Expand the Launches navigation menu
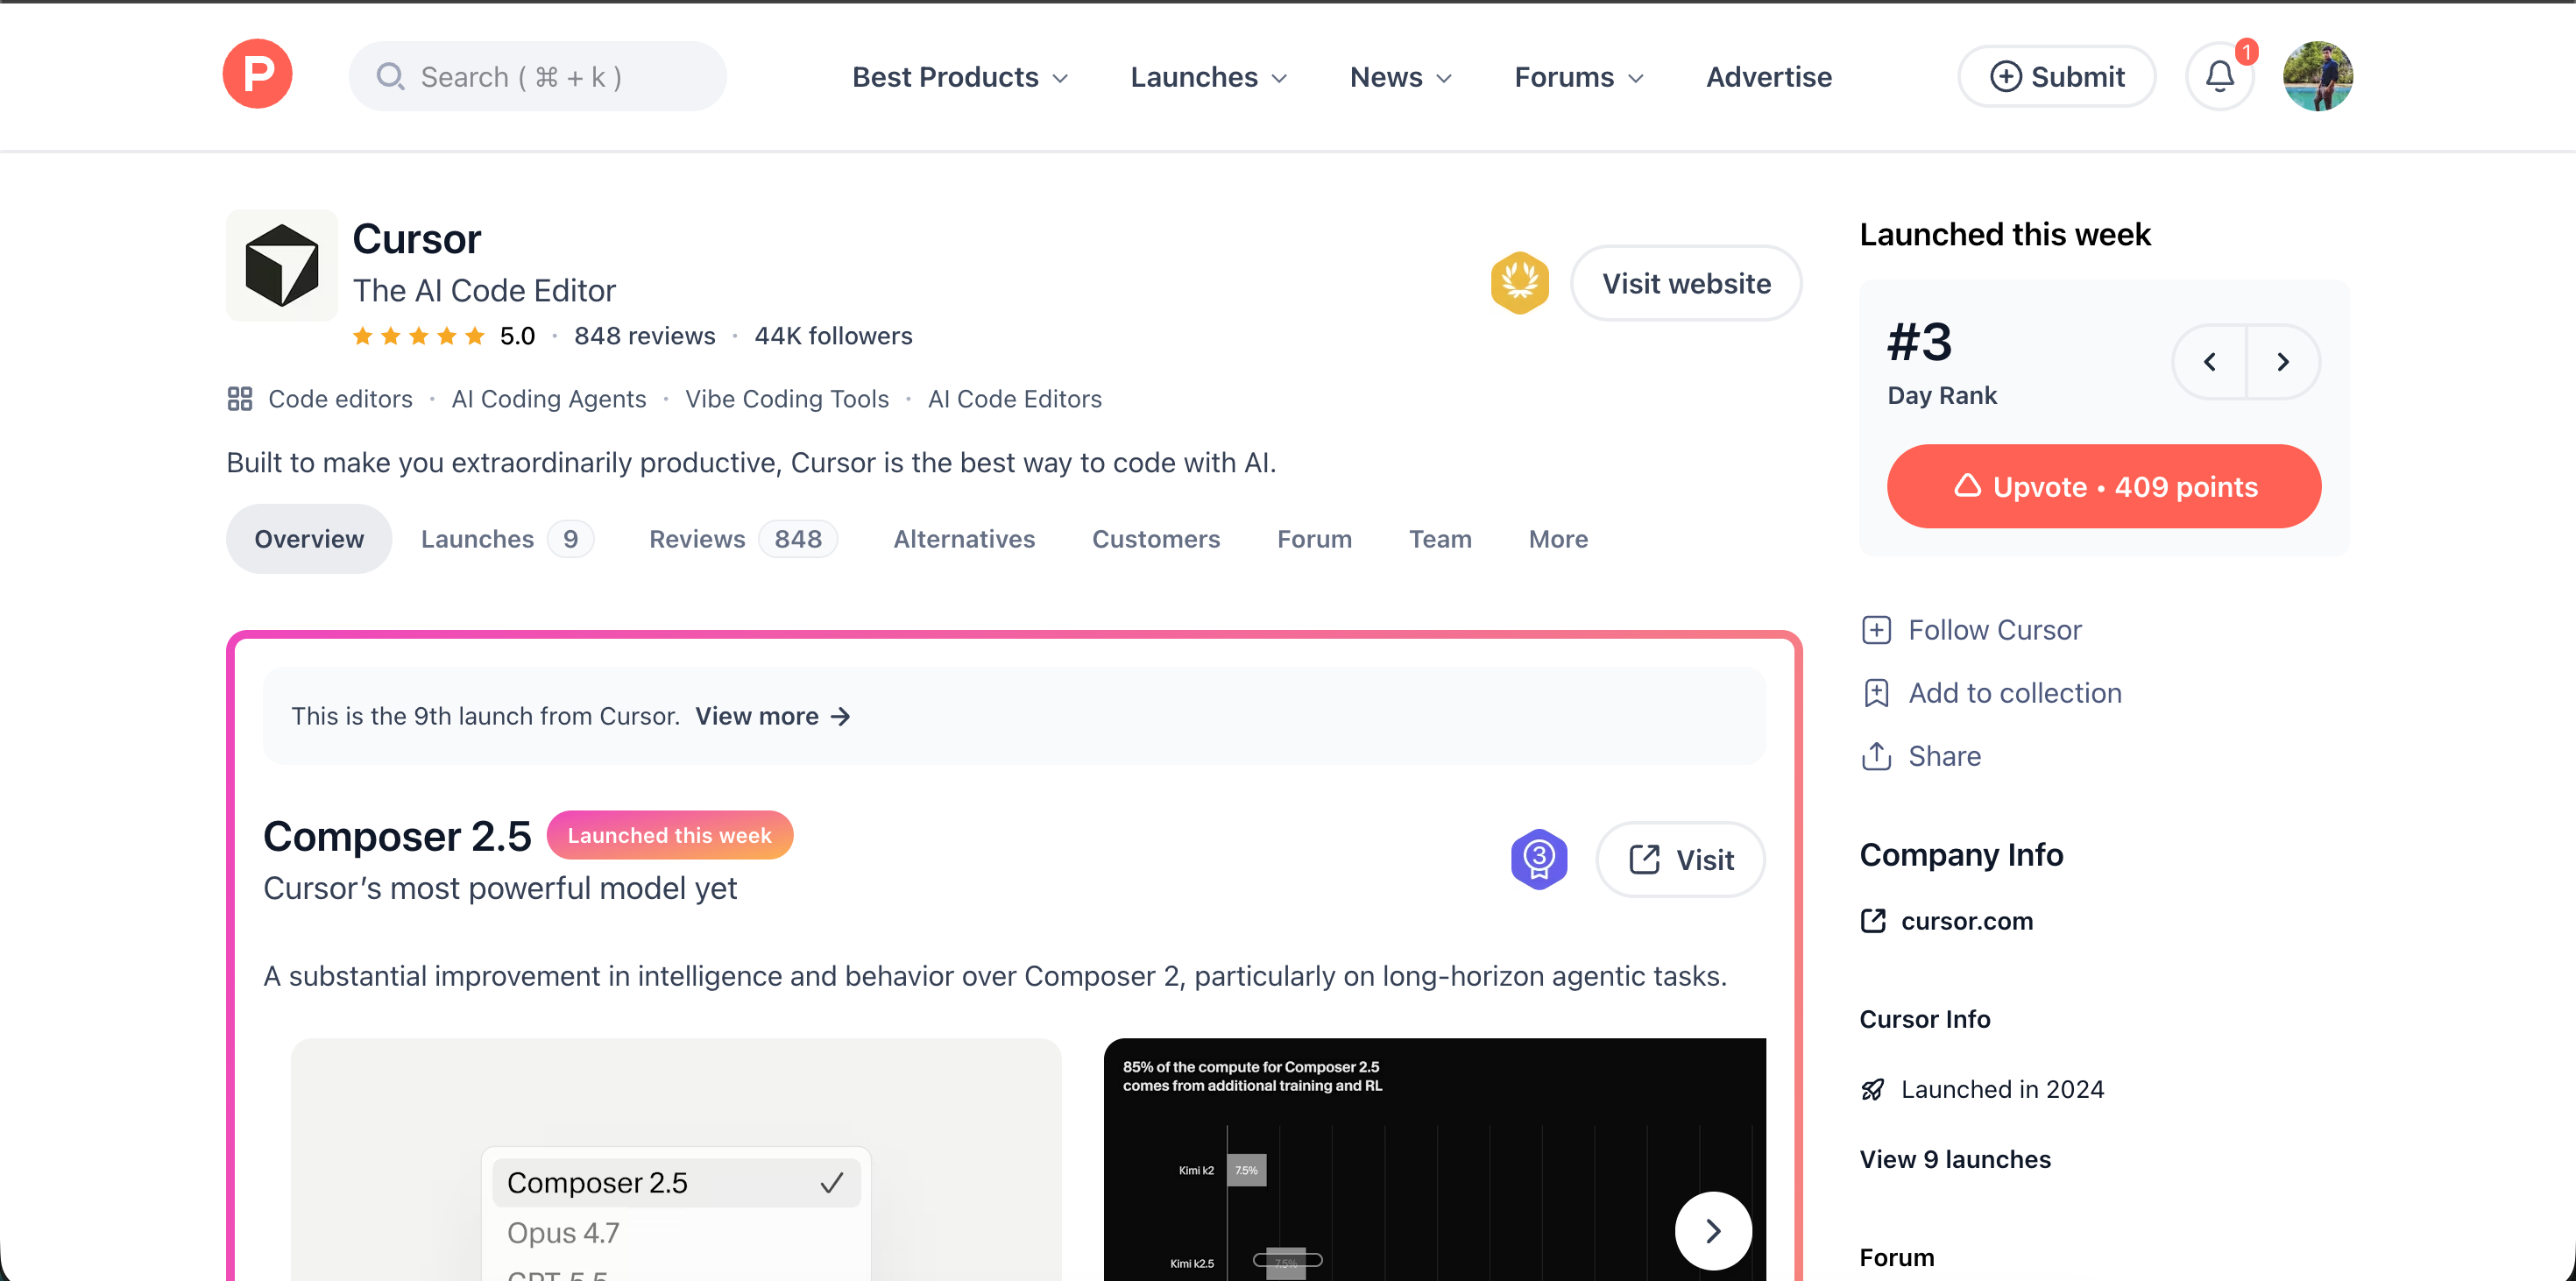2576x1281 pixels. tap(1209, 77)
